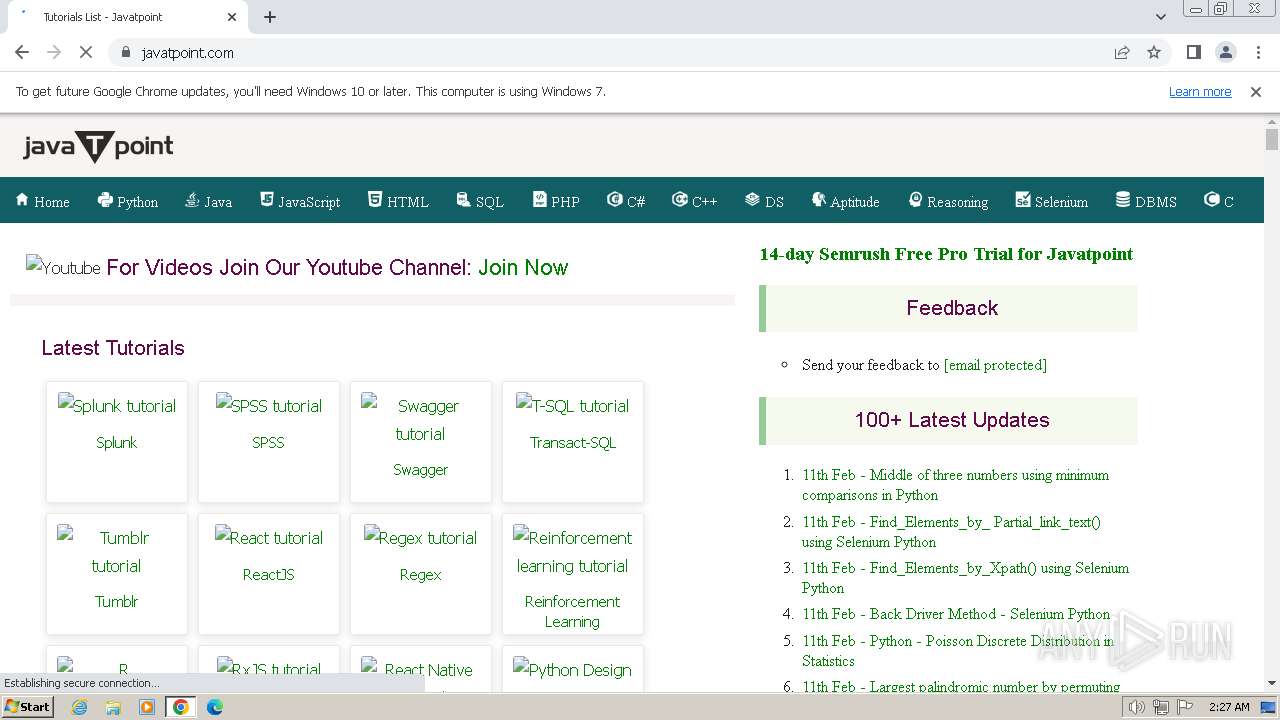Stop loading the page
This screenshot has width=1280, height=720.
click(x=86, y=52)
